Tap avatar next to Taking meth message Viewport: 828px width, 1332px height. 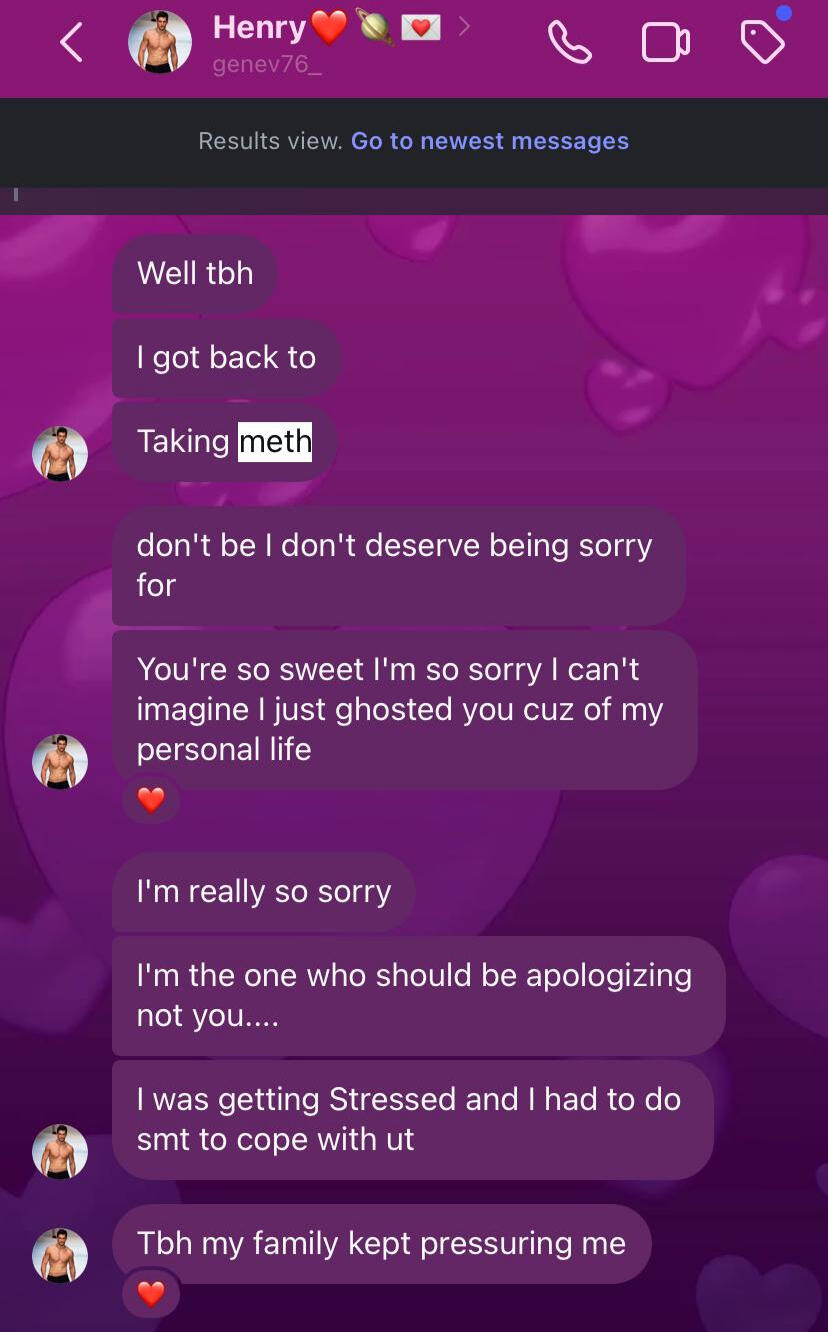pos(60,453)
